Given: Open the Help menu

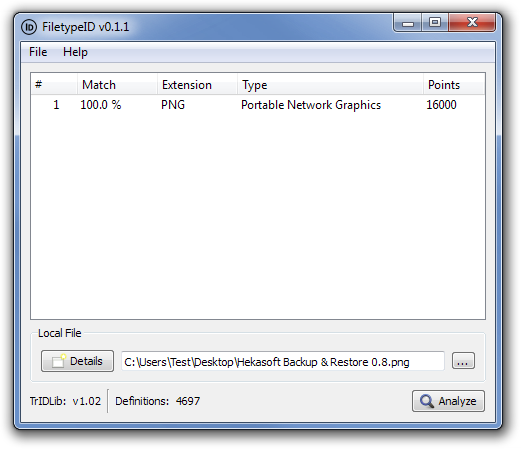Looking at the screenshot, I should [x=75, y=52].
